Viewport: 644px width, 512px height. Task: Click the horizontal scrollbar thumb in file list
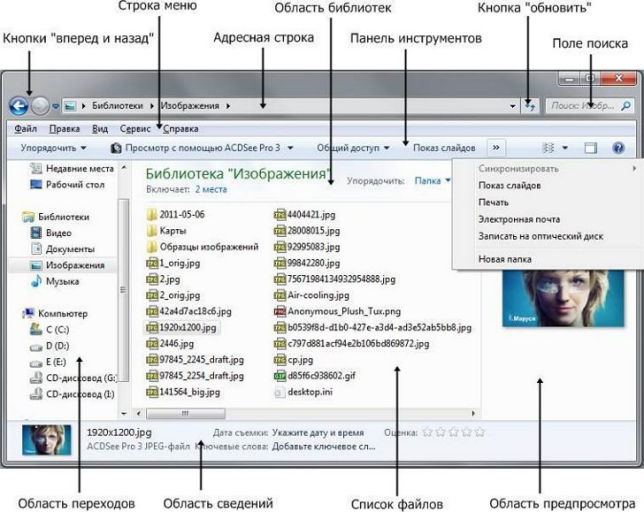click(186, 413)
